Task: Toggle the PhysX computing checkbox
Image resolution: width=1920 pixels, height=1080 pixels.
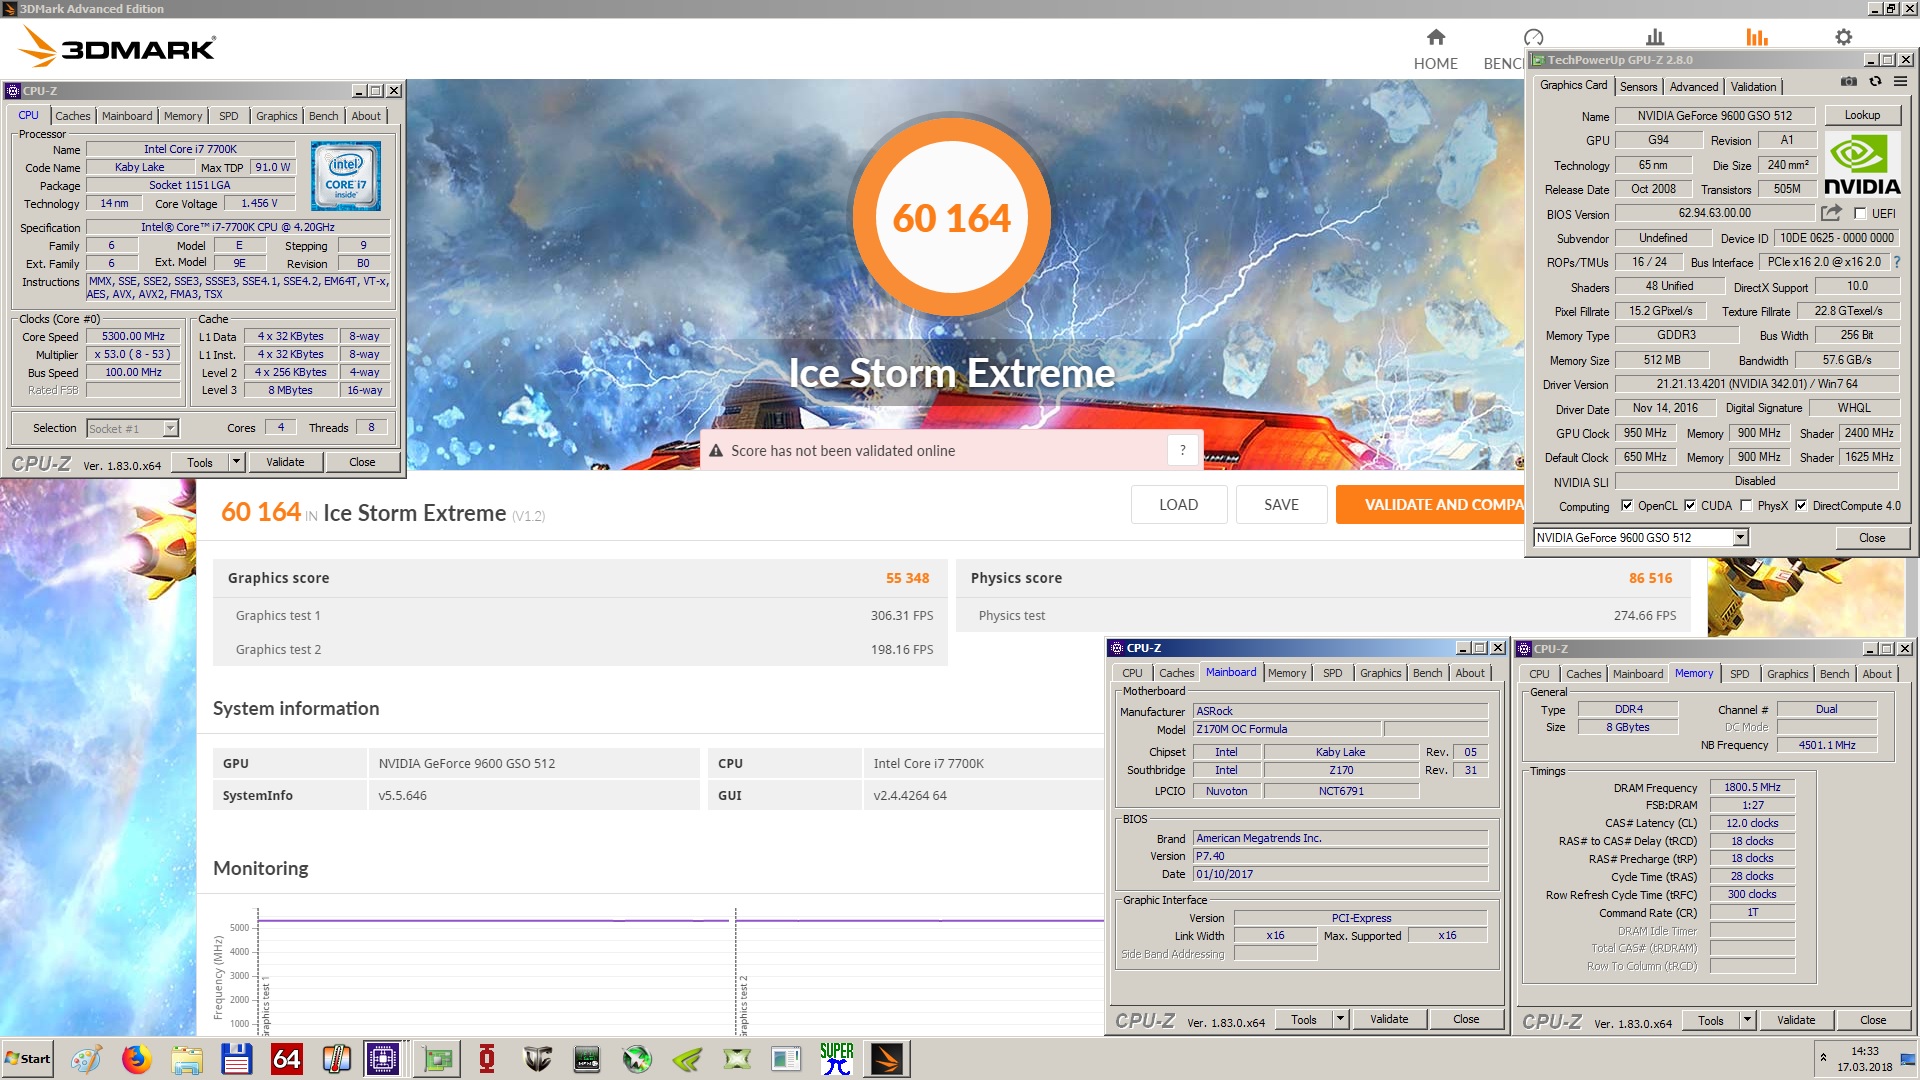Action: (x=1746, y=506)
